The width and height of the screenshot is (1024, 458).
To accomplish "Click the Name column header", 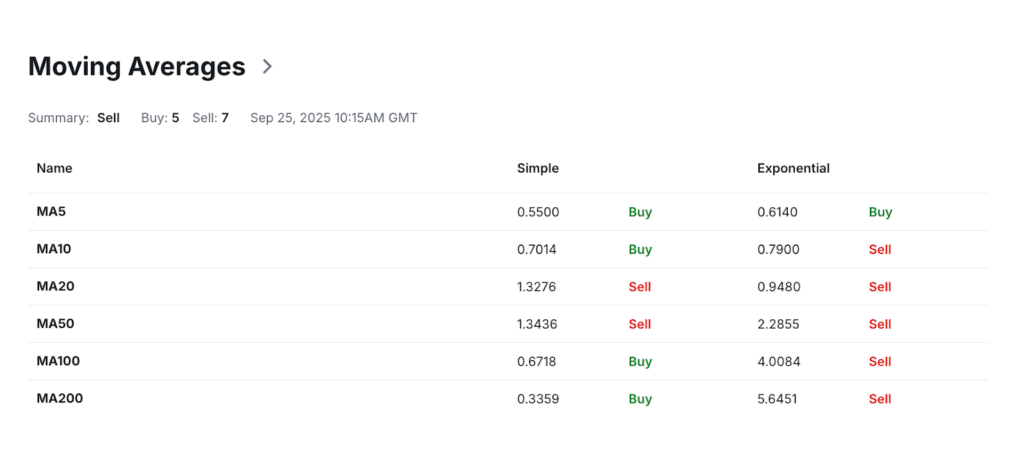I will (x=54, y=168).
